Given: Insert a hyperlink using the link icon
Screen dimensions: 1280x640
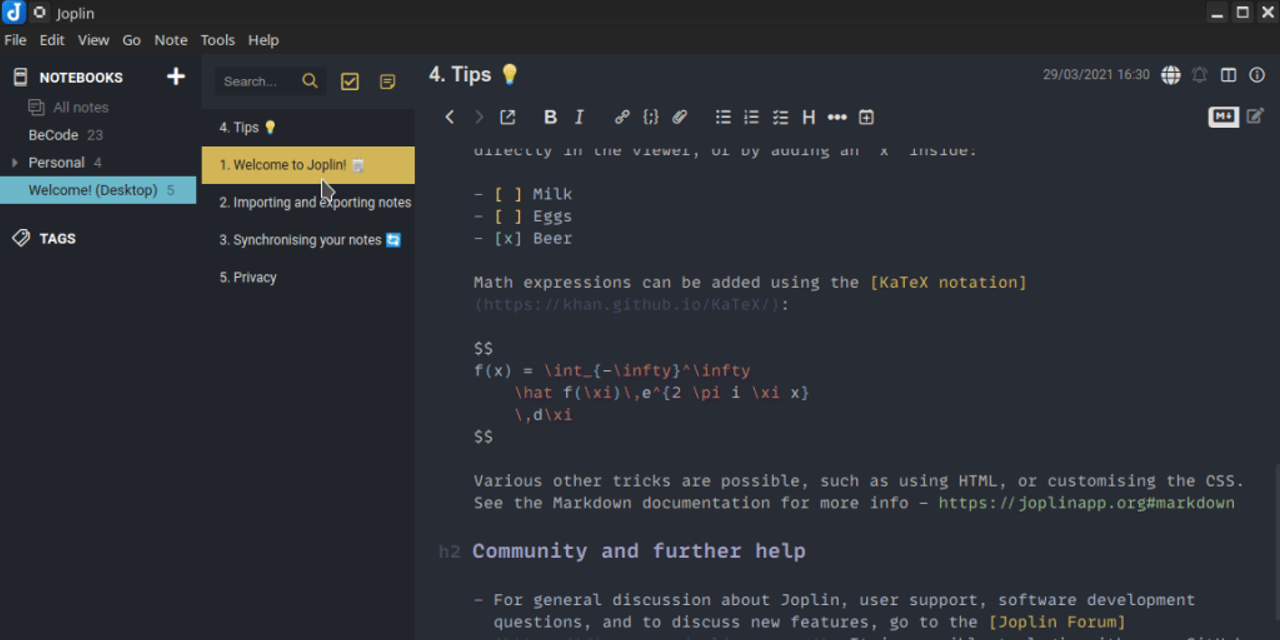Looking at the screenshot, I should tap(622, 117).
